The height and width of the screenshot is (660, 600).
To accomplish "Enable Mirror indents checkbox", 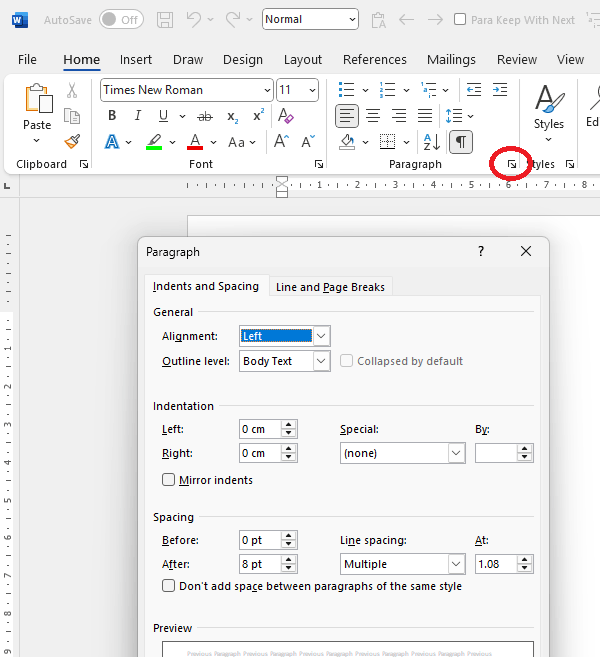I will pos(168,480).
